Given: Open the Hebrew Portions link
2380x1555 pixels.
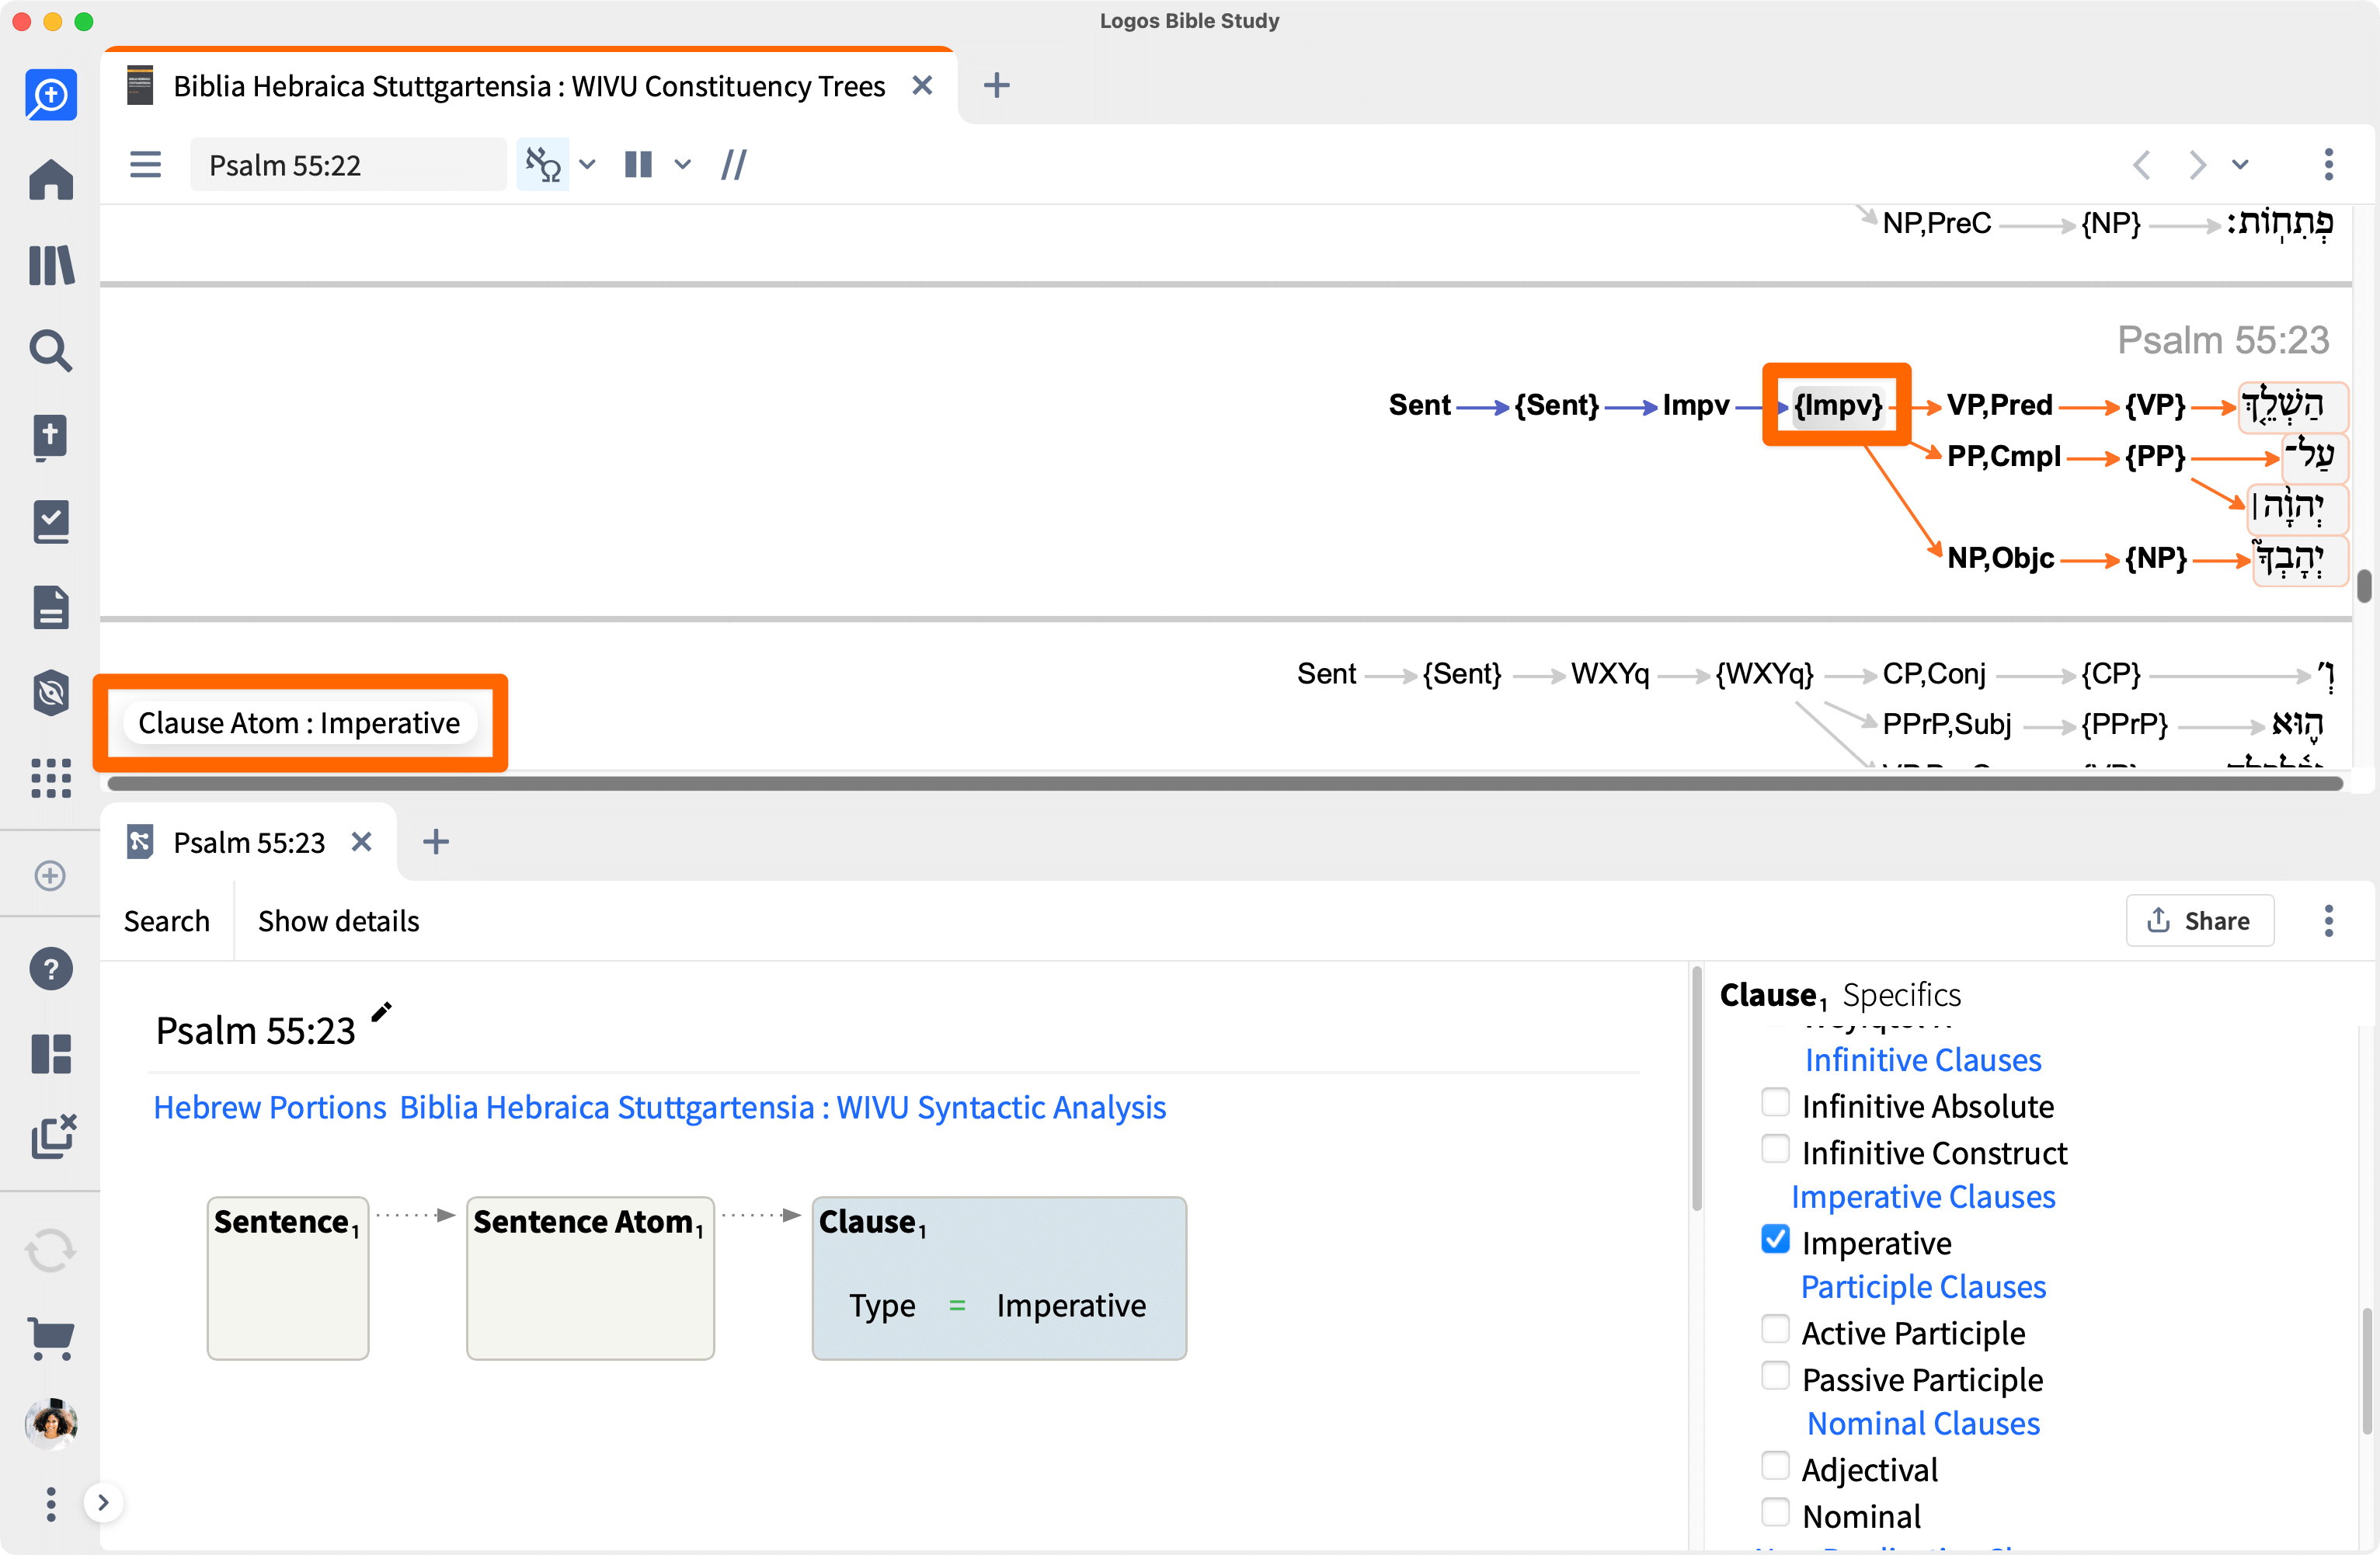Looking at the screenshot, I should [x=270, y=1108].
